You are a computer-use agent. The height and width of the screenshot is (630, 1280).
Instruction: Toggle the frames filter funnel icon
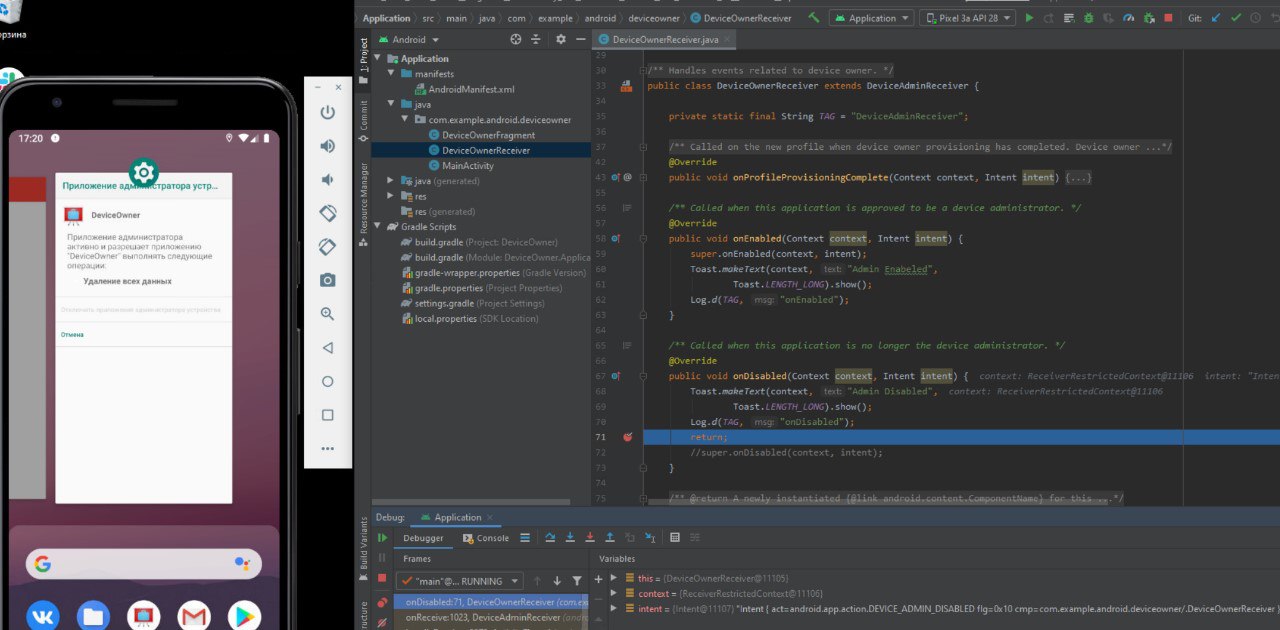(x=577, y=581)
